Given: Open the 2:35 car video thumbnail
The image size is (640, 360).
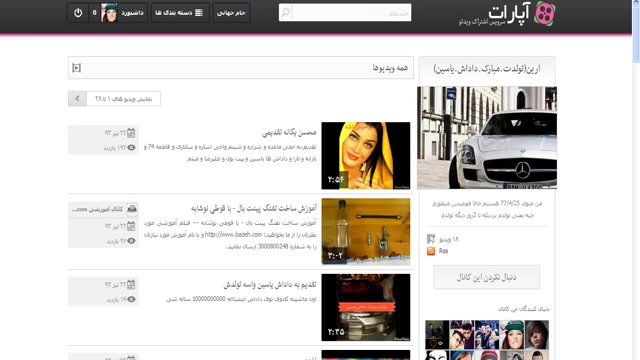Looking at the screenshot, I should tap(366, 307).
